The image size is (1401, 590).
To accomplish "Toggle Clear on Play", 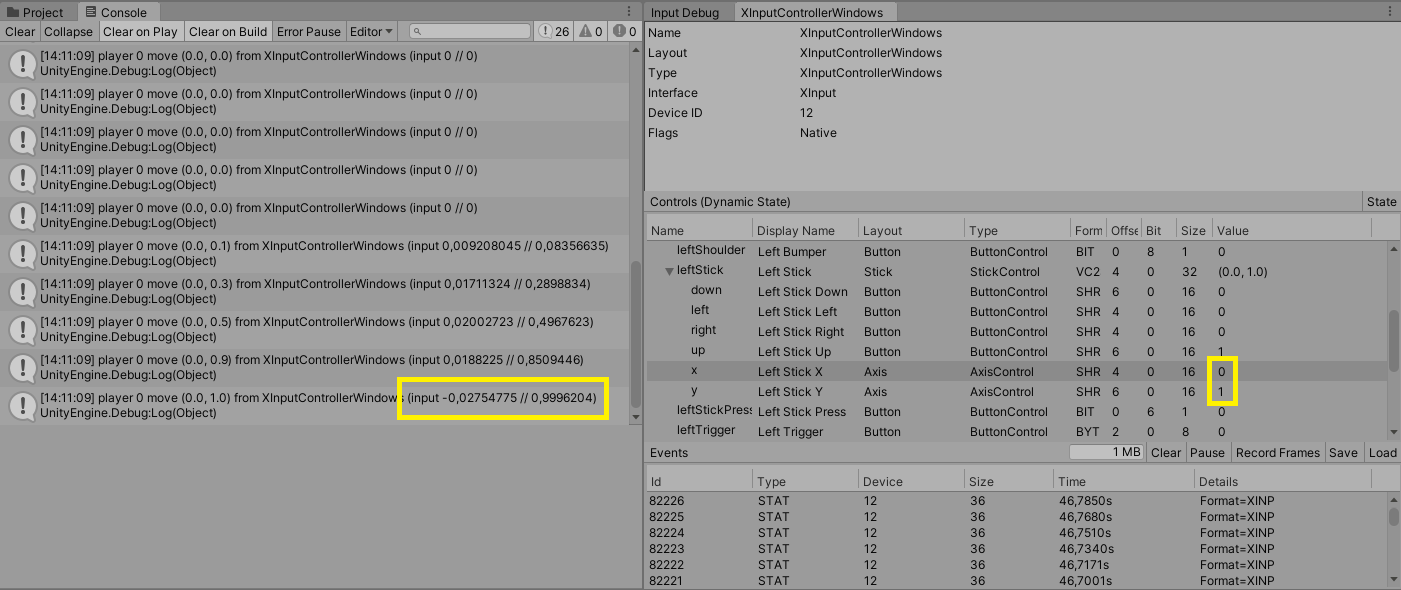I will pyautogui.click(x=140, y=31).
